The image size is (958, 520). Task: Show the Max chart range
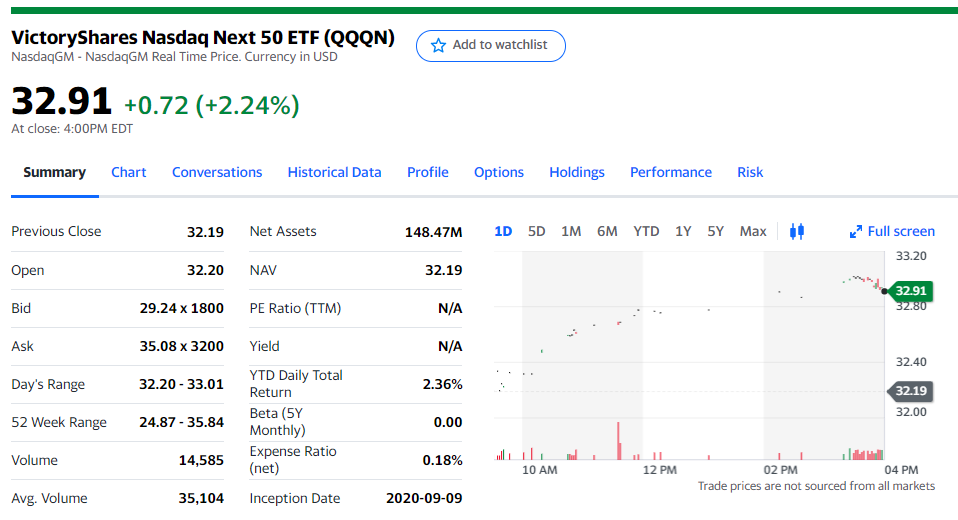click(753, 232)
